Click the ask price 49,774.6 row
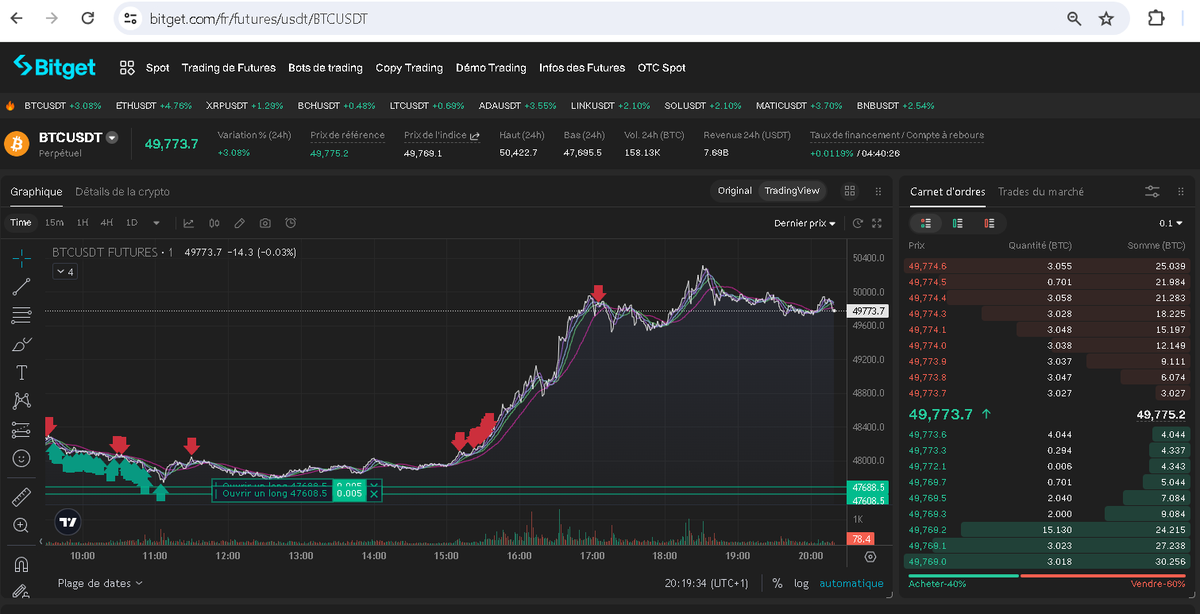The width and height of the screenshot is (1200, 614). point(1047,266)
